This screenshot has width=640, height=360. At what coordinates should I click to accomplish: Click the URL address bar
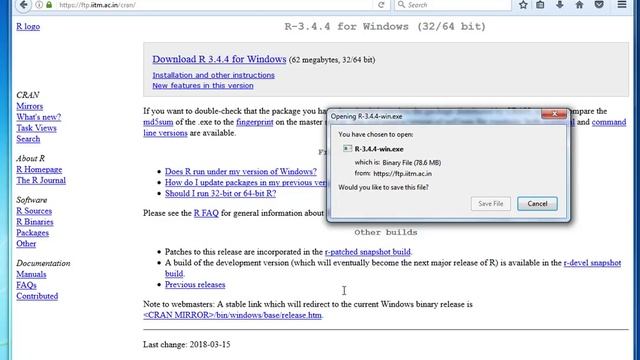click(x=212, y=5)
